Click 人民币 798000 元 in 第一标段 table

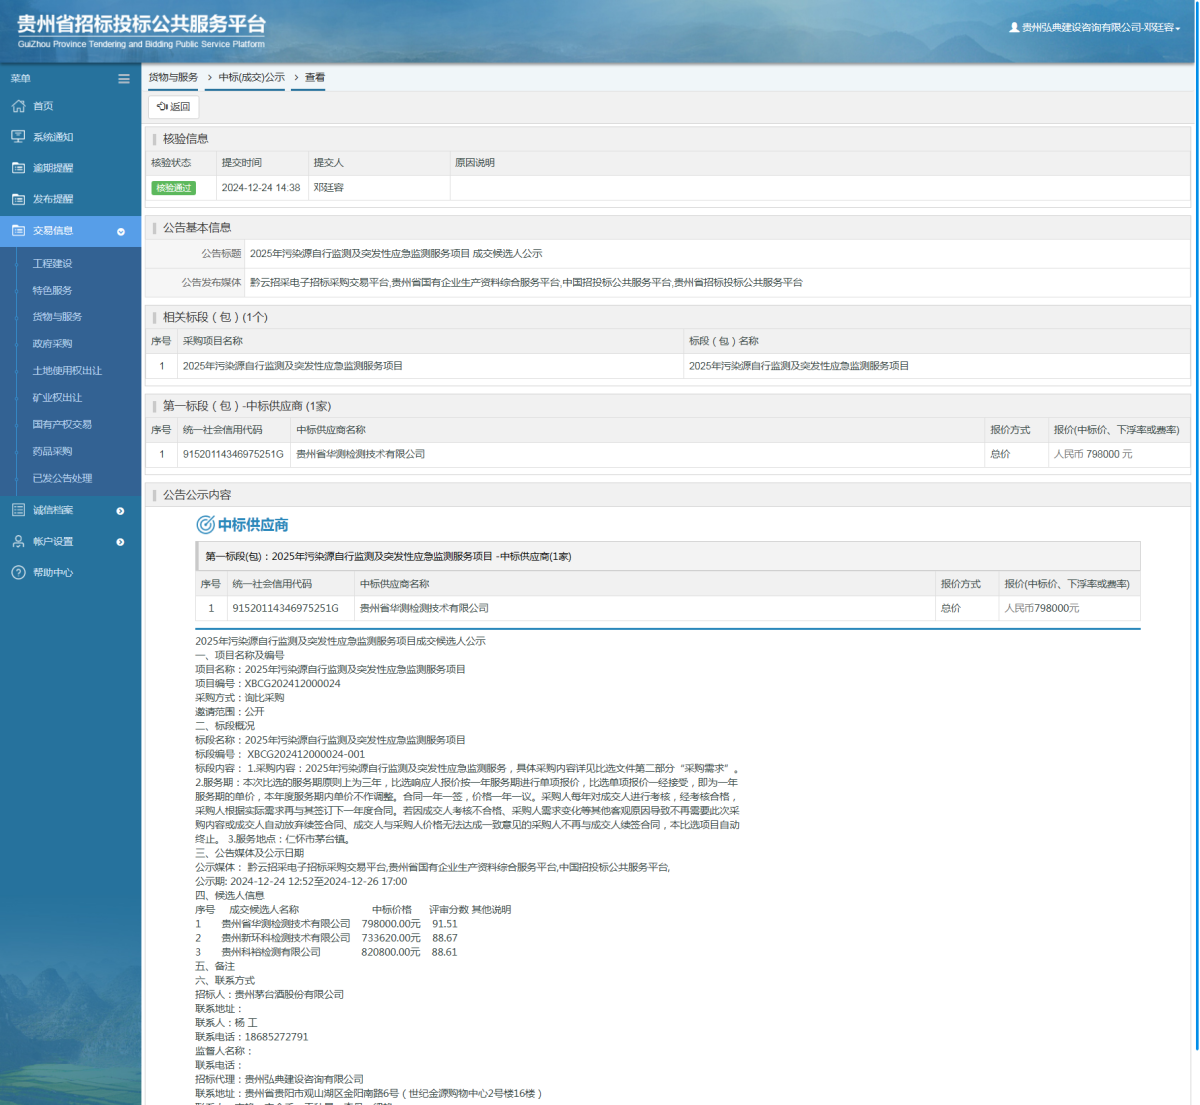coord(1093,454)
